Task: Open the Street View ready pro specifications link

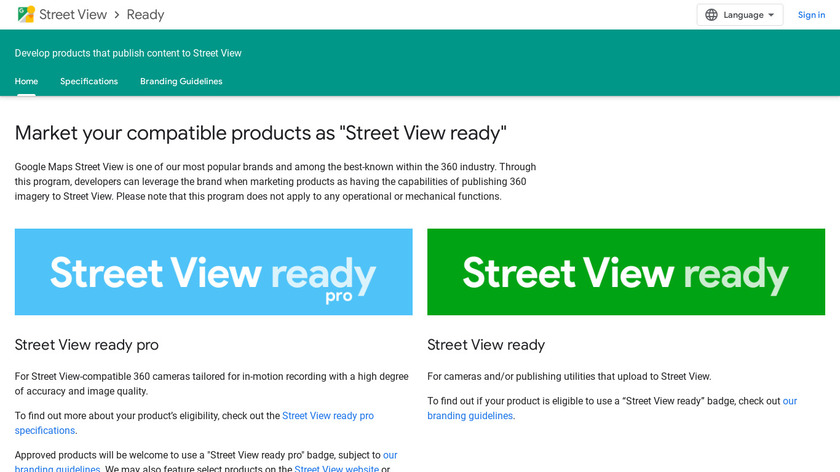Action: [x=328, y=416]
